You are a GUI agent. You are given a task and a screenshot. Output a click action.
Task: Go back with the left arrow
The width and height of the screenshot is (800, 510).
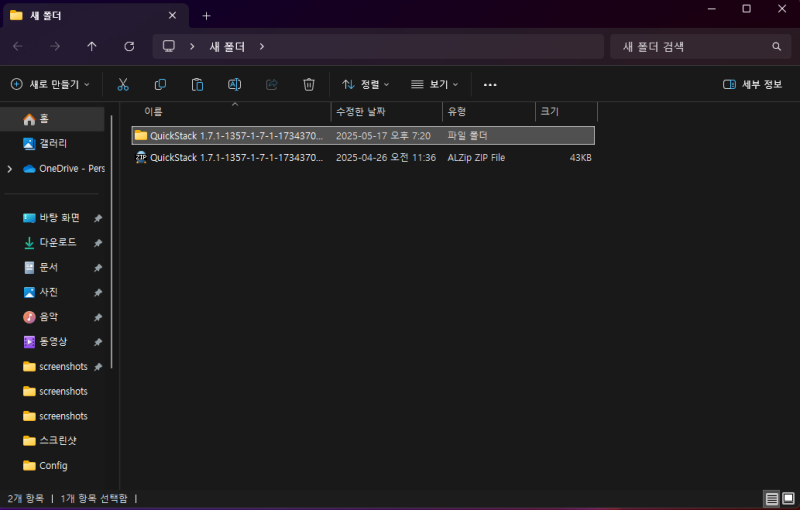(18, 46)
